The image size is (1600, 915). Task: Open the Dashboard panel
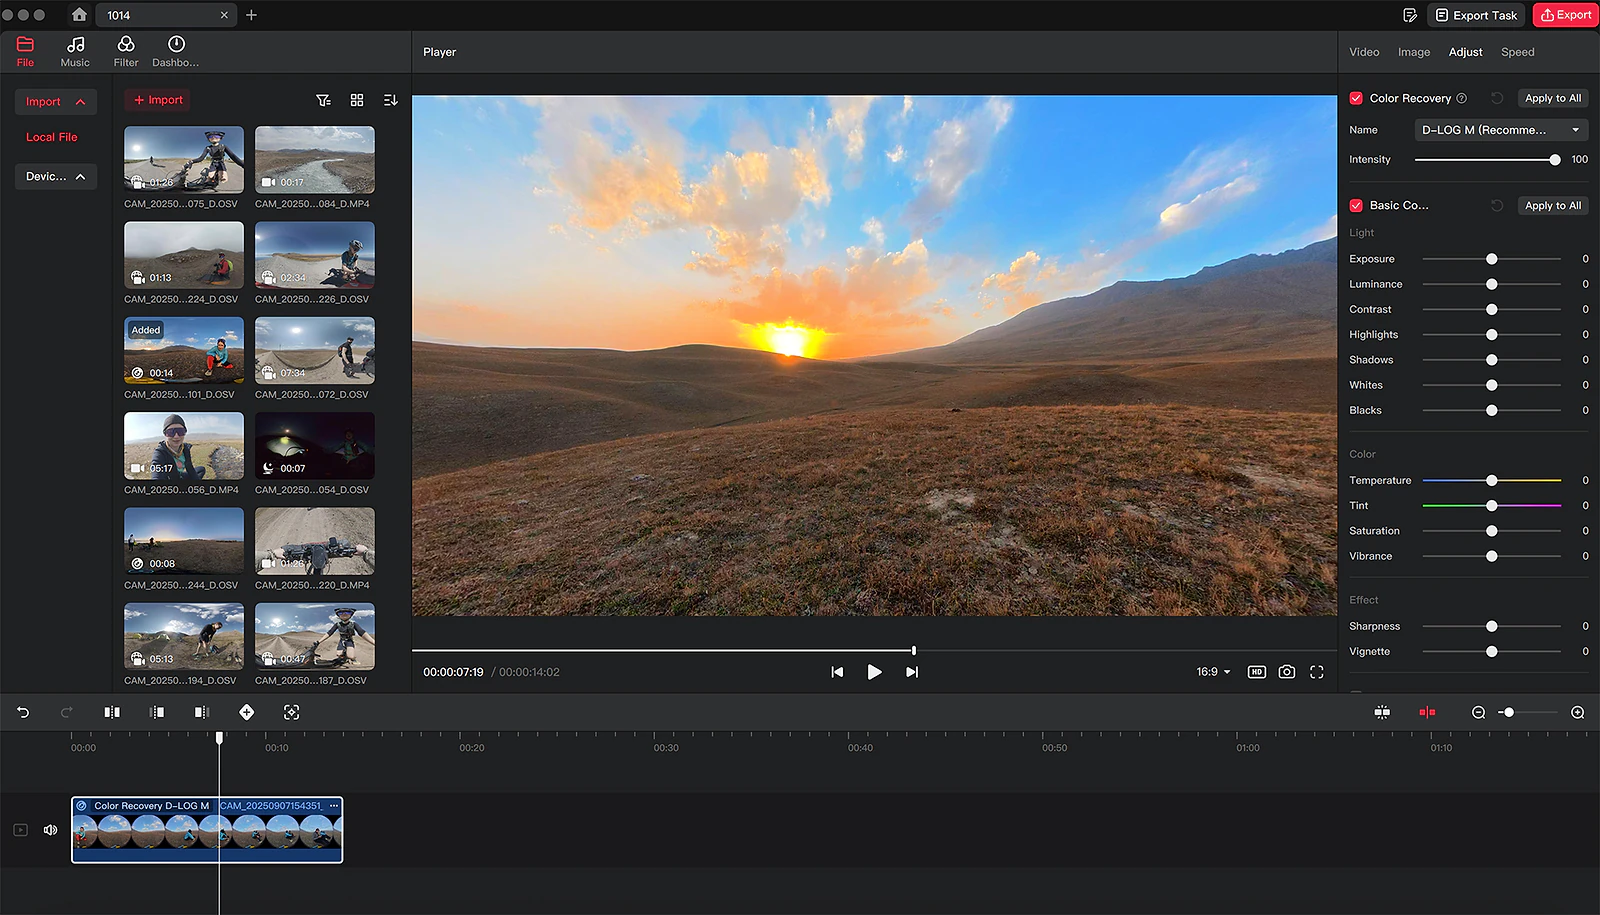[x=176, y=52]
